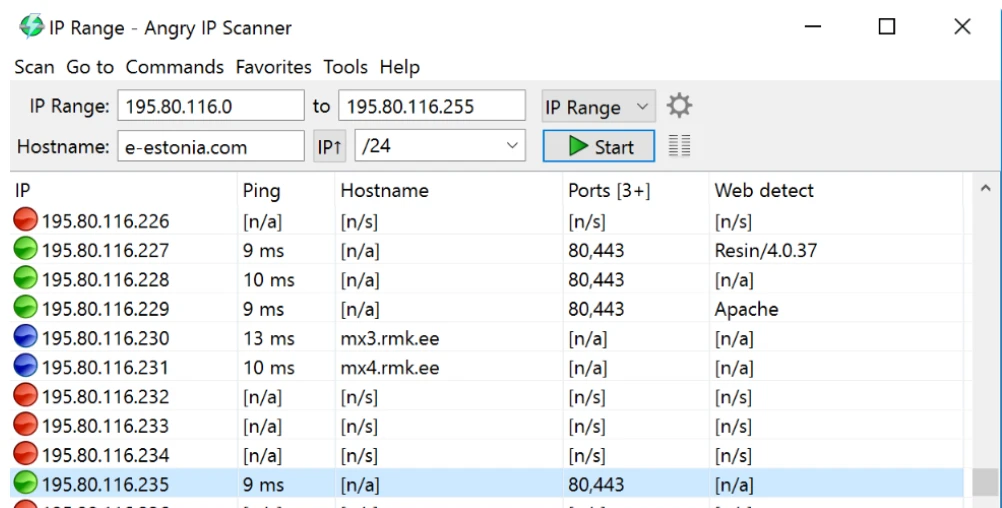Select row 195.80.116.226
1002x508 pixels.
click(487, 221)
